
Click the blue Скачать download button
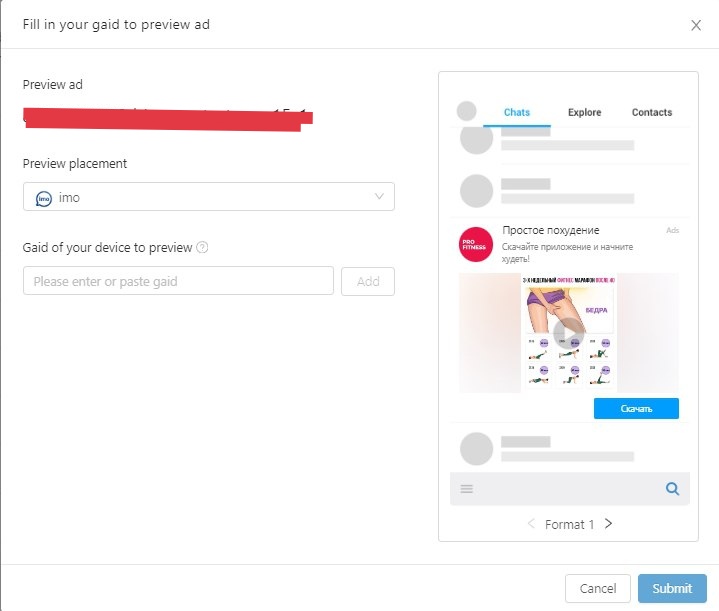tap(636, 408)
